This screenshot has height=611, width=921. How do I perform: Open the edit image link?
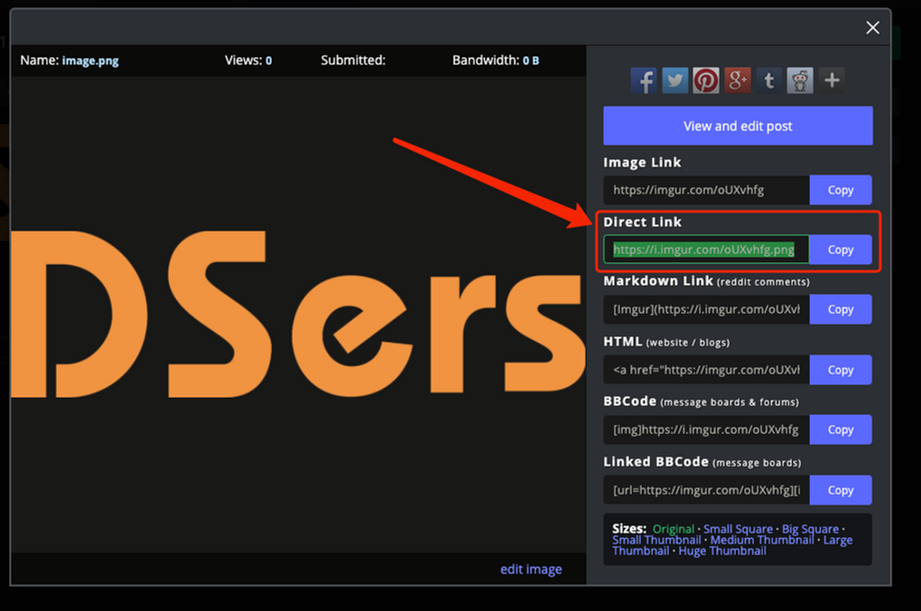coord(531,569)
